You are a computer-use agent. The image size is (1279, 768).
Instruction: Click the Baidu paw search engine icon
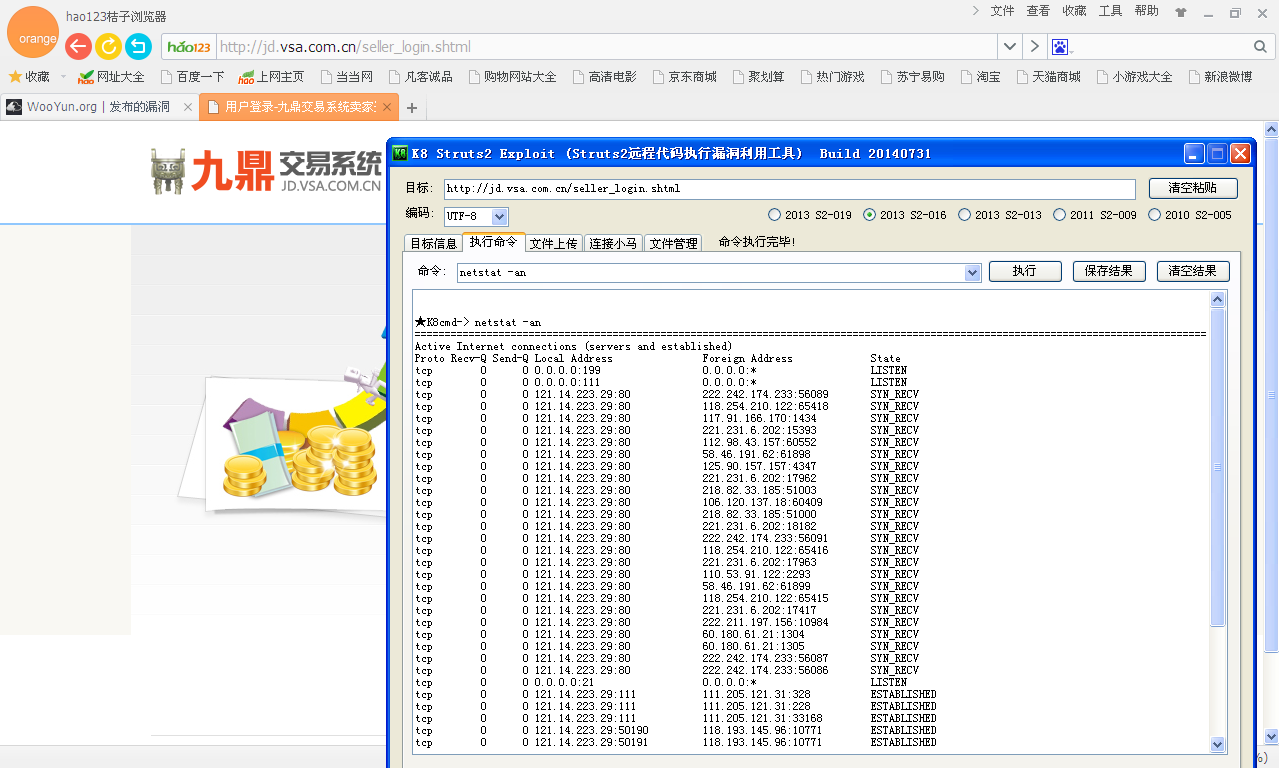coord(1060,47)
